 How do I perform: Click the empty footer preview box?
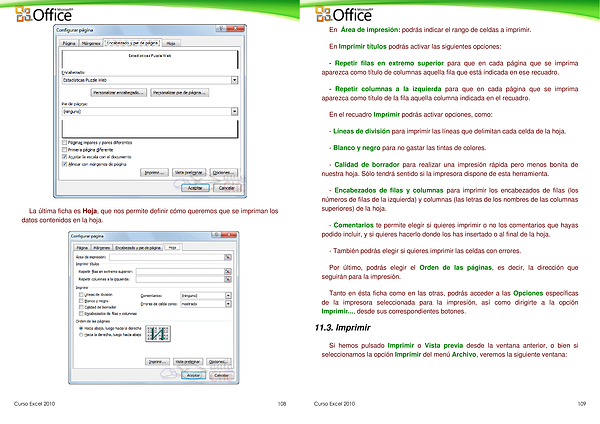tap(150, 128)
